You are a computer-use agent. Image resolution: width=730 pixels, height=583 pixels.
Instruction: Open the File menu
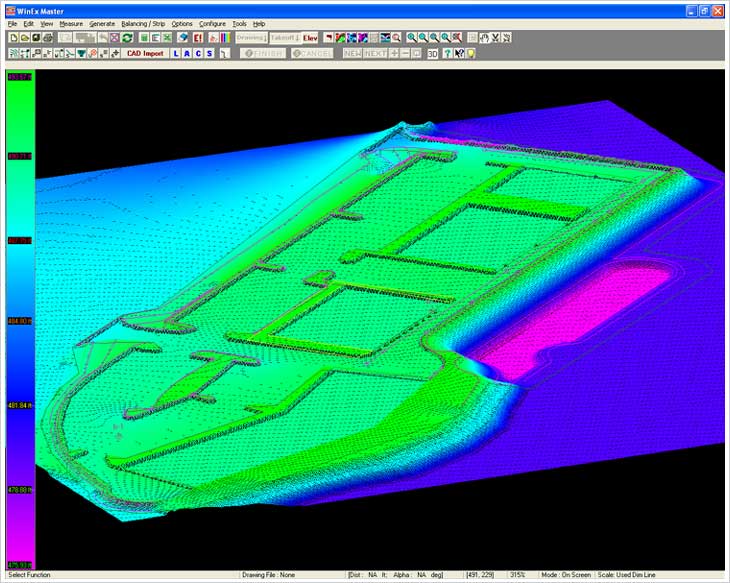point(13,24)
